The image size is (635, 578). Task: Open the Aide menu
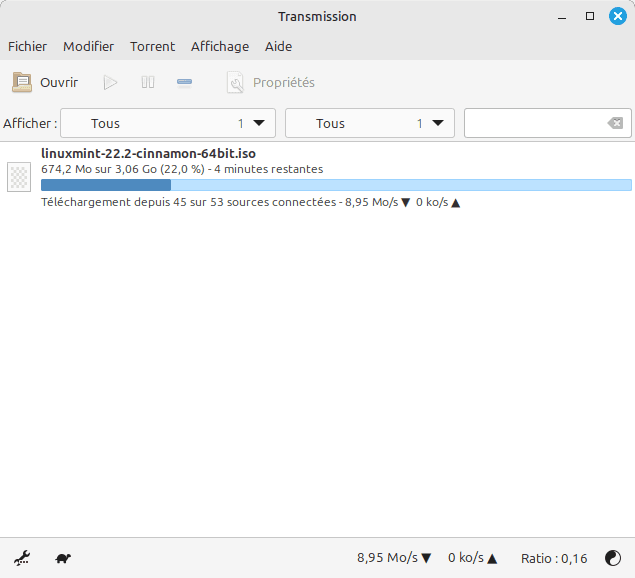278,46
